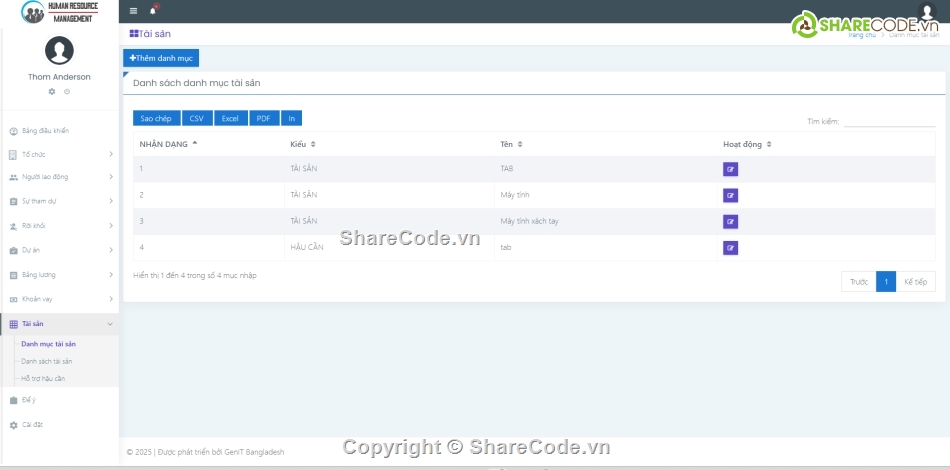Click the Rời khỏi icon
Screen dimensions: 950x470
coord(13,226)
